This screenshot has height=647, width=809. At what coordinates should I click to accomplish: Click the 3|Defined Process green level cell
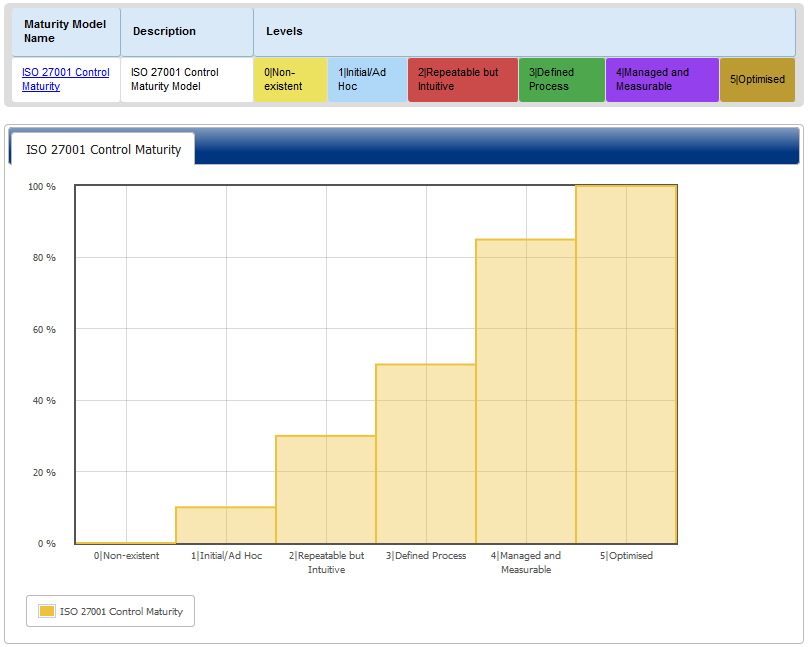[x=562, y=79]
